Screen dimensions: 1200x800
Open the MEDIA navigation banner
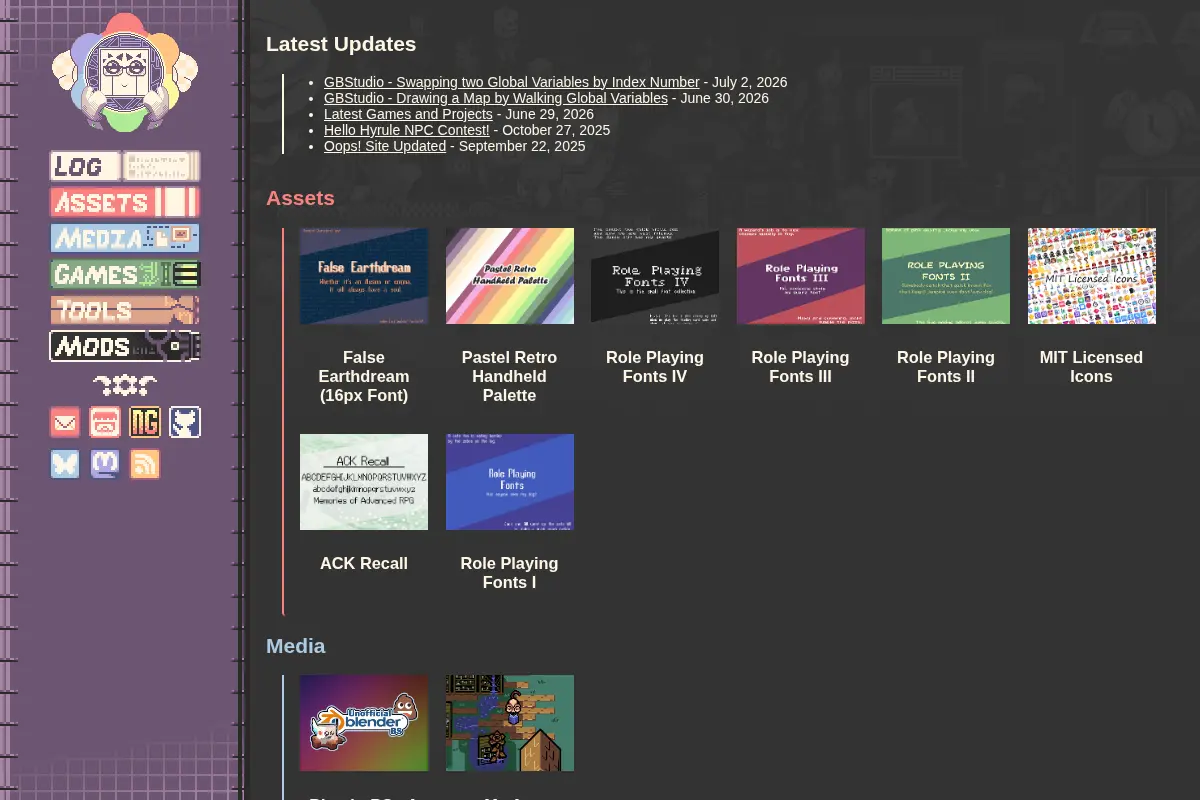click(125, 238)
